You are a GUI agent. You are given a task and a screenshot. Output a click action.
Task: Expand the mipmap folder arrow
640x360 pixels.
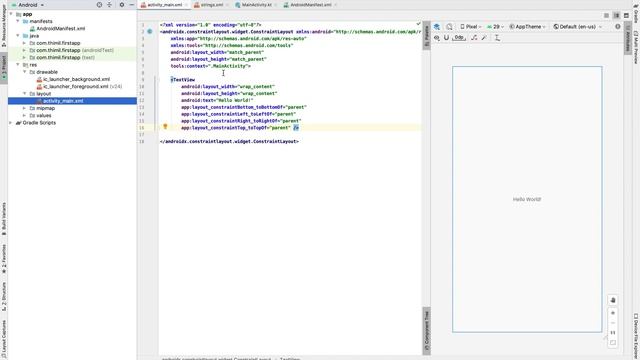tap(25, 108)
